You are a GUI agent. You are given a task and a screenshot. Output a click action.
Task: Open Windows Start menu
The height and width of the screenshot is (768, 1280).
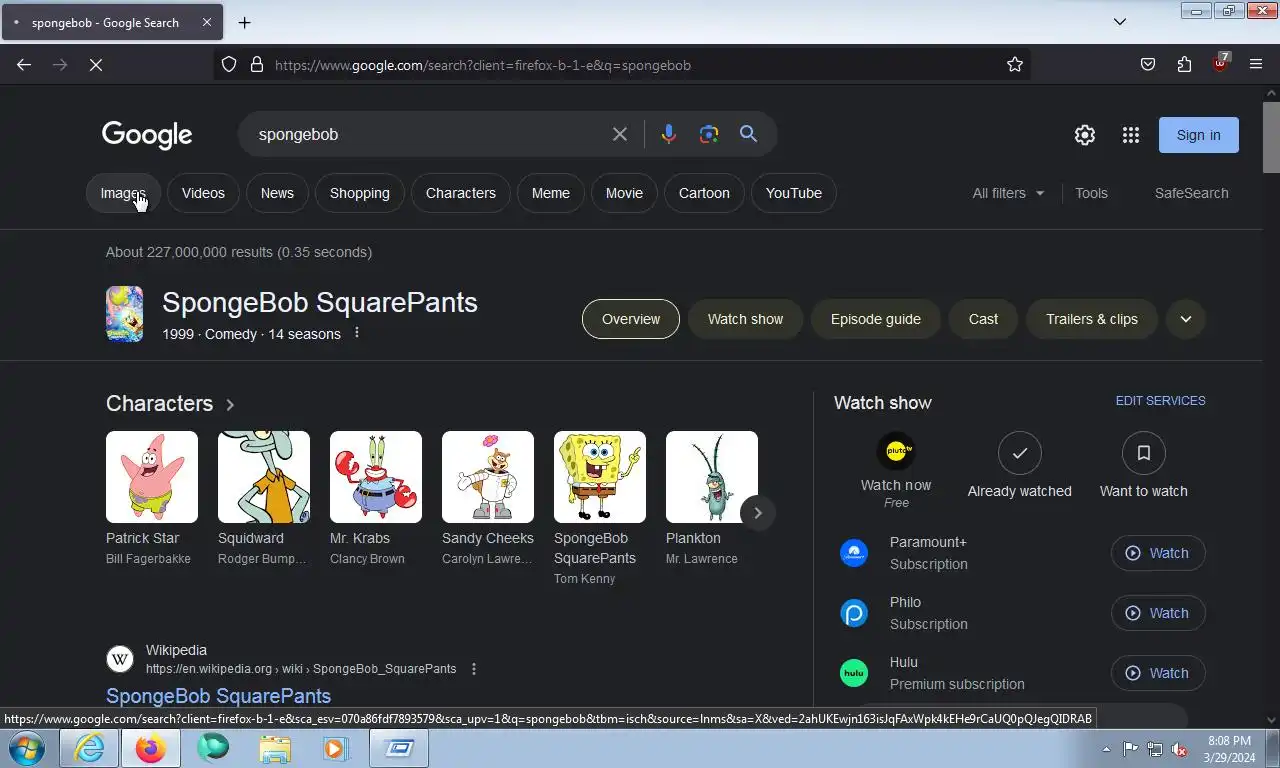point(26,748)
